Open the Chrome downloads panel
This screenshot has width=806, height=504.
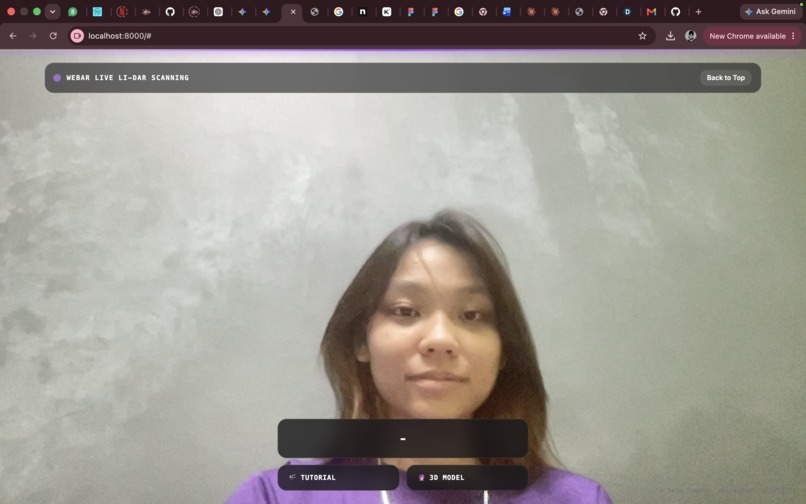click(x=670, y=36)
